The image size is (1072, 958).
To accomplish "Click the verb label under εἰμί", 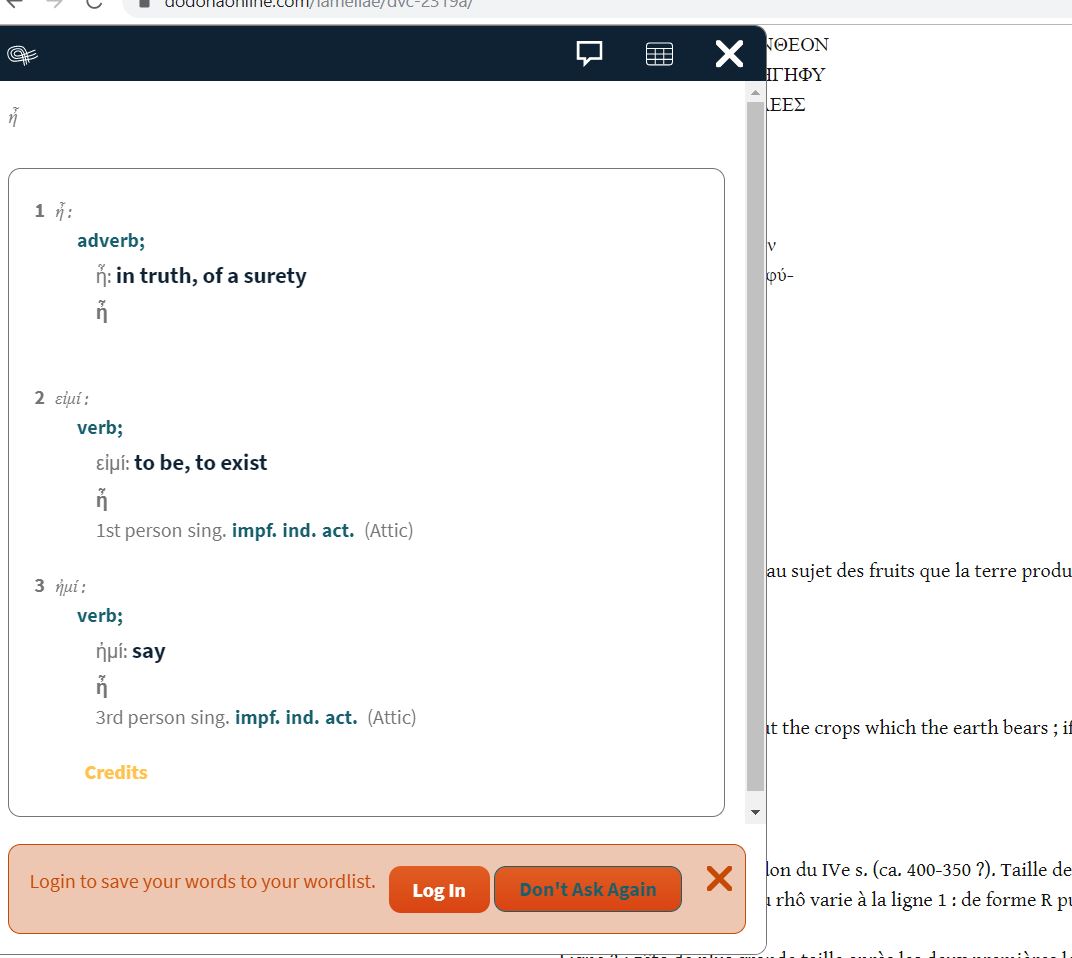I will point(100,427).
